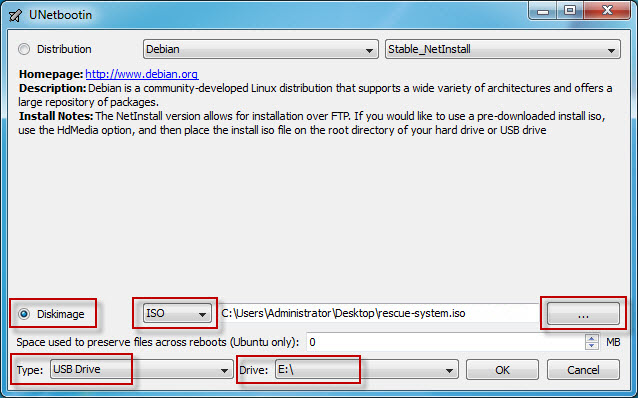Minimize the UNetbootin window
The height and width of the screenshot is (398, 638).
click(543, 11)
